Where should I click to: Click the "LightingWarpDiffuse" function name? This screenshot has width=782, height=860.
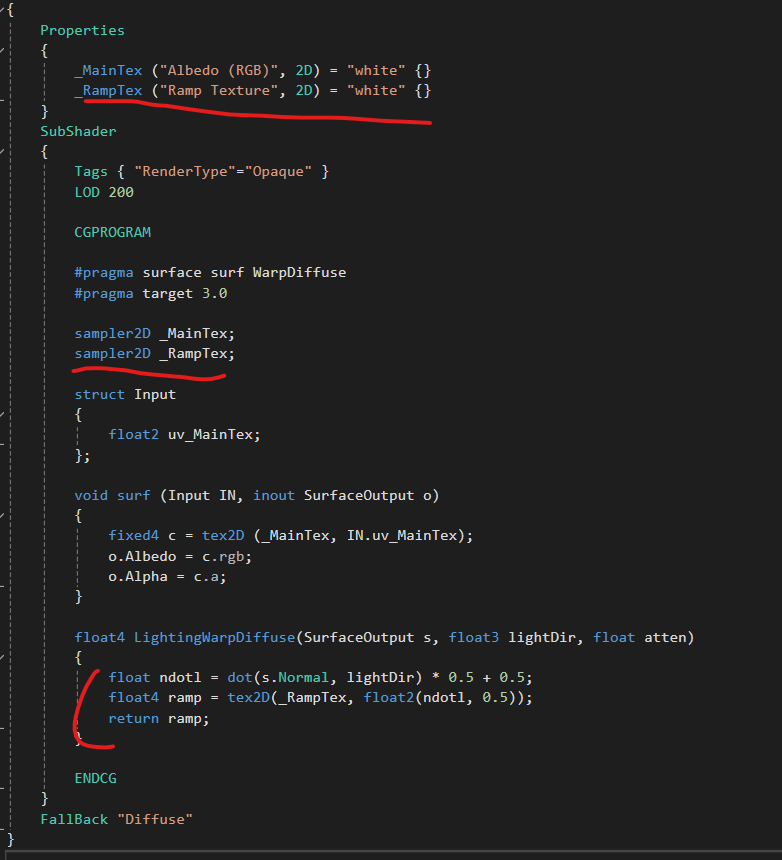[214, 638]
